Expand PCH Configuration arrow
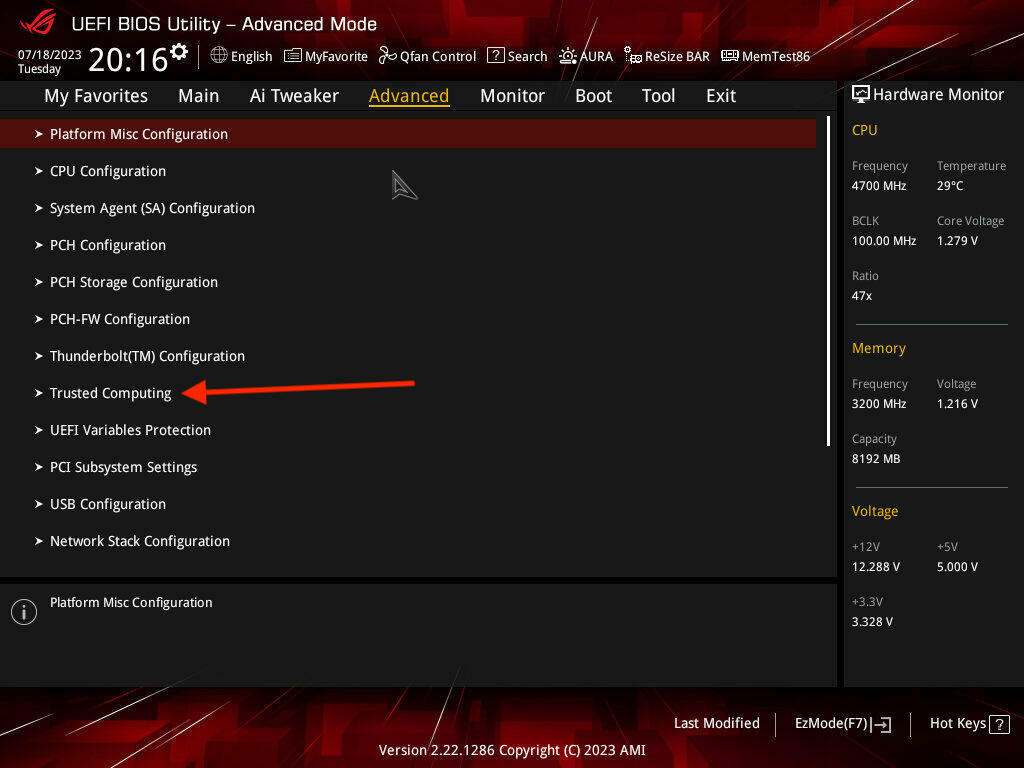The height and width of the screenshot is (768, 1024). pyautogui.click(x=39, y=245)
